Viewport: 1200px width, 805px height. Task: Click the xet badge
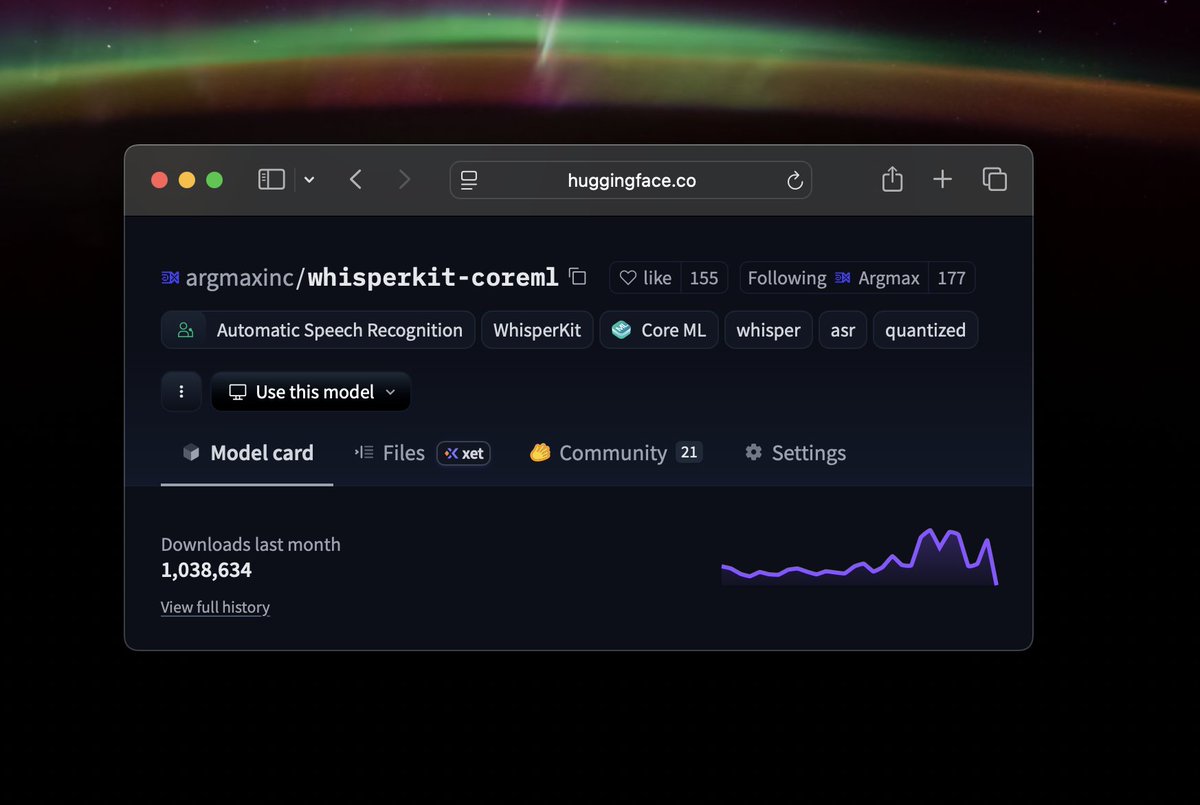[x=464, y=453]
